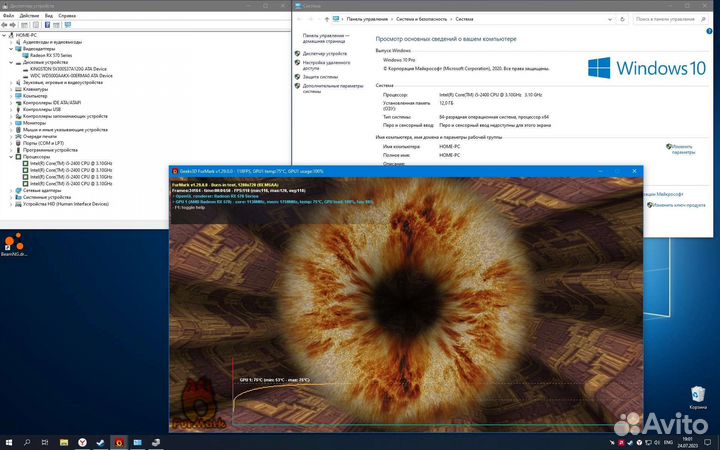Click Изменить ключ продукта link

point(679,205)
